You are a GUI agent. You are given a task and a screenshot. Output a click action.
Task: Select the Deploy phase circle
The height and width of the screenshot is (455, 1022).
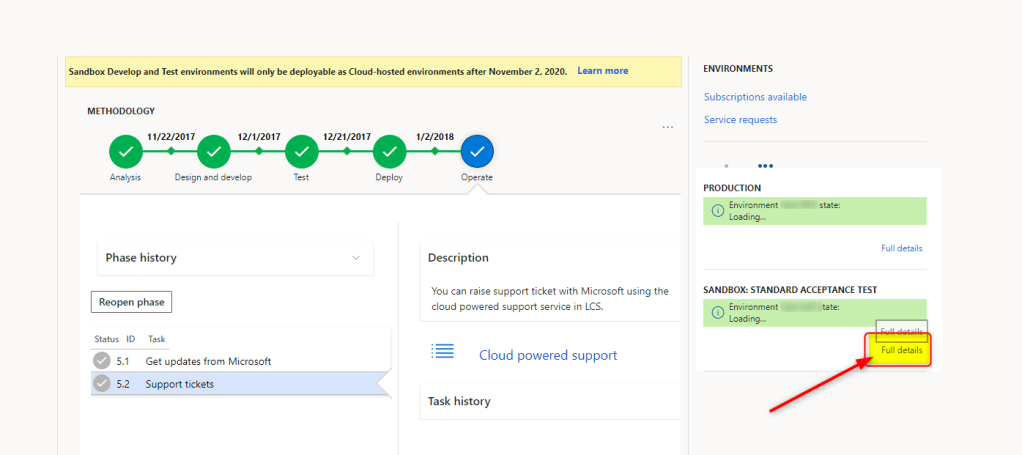click(x=389, y=152)
